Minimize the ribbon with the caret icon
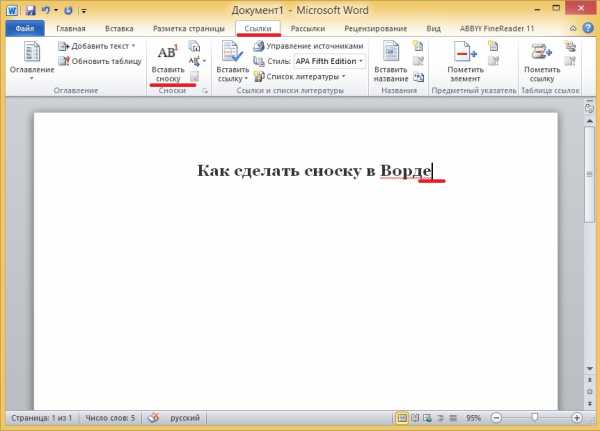 [x=573, y=28]
